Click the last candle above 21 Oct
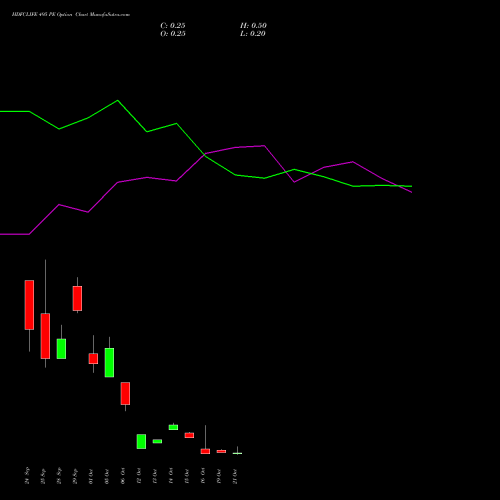Screen dimensions: 500x500 [237, 453]
